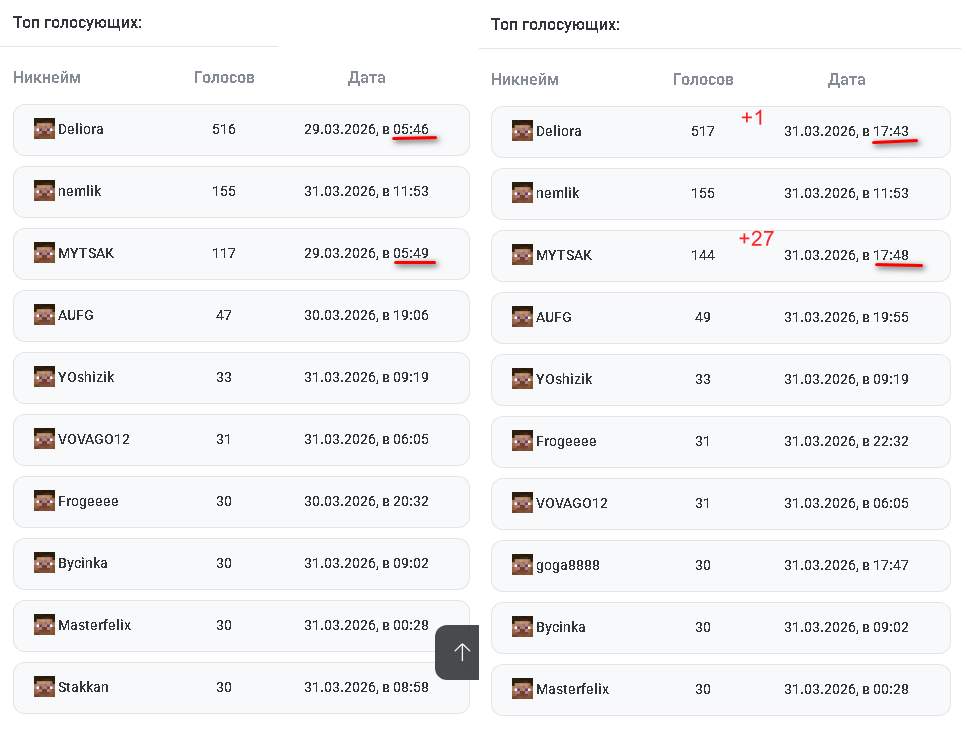Image resolution: width=967 pixels, height=730 pixels.
Task: Click Deliora's avatar beside 517 votes
Action: [x=522, y=131]
